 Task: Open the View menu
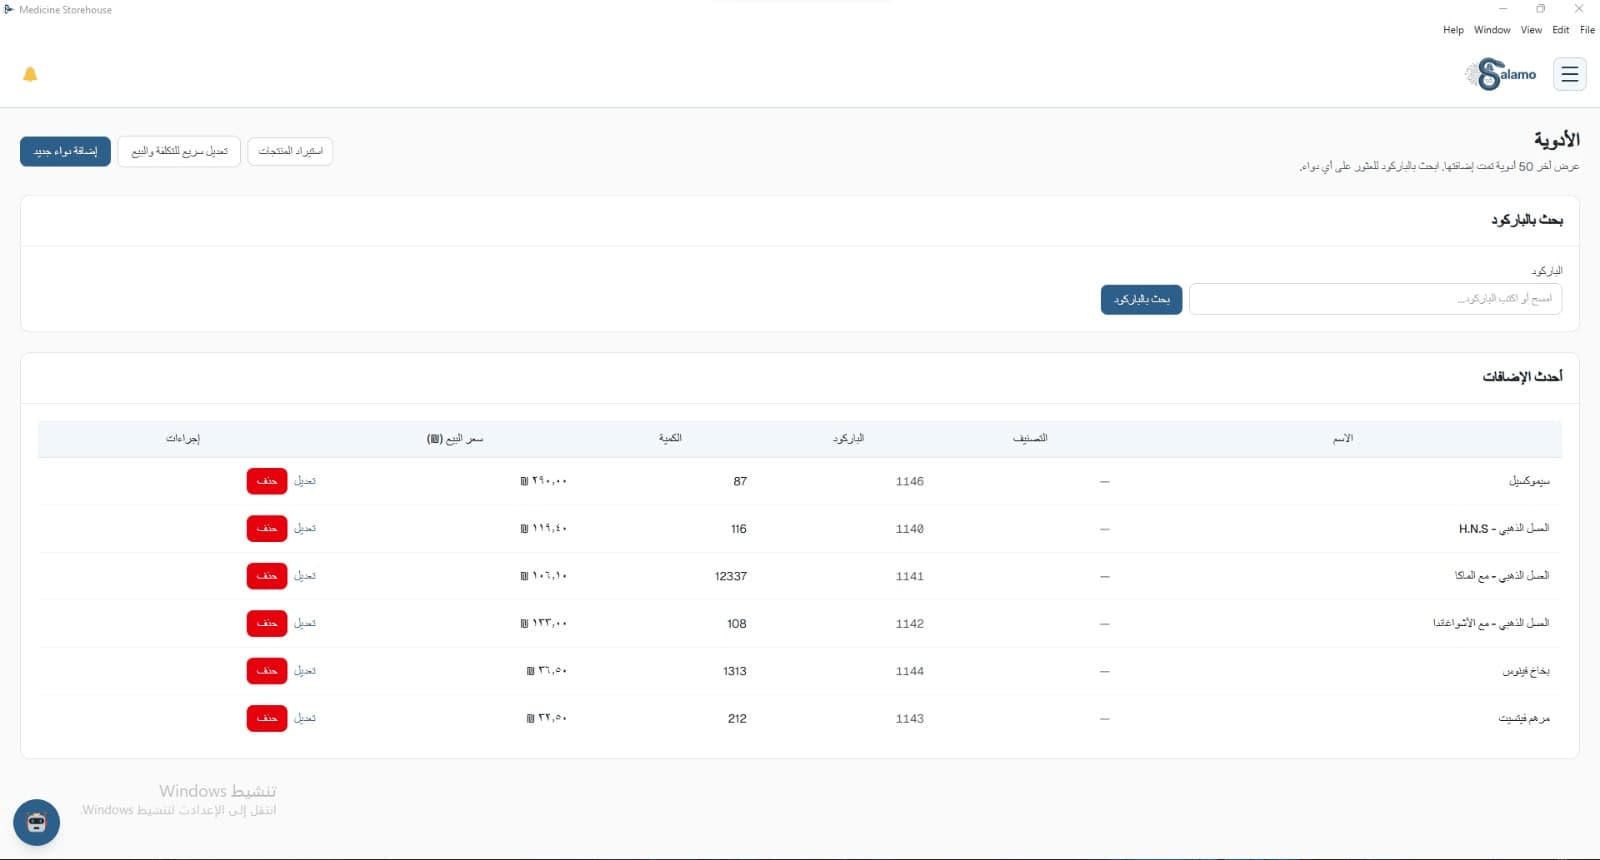coord(1531,30)
